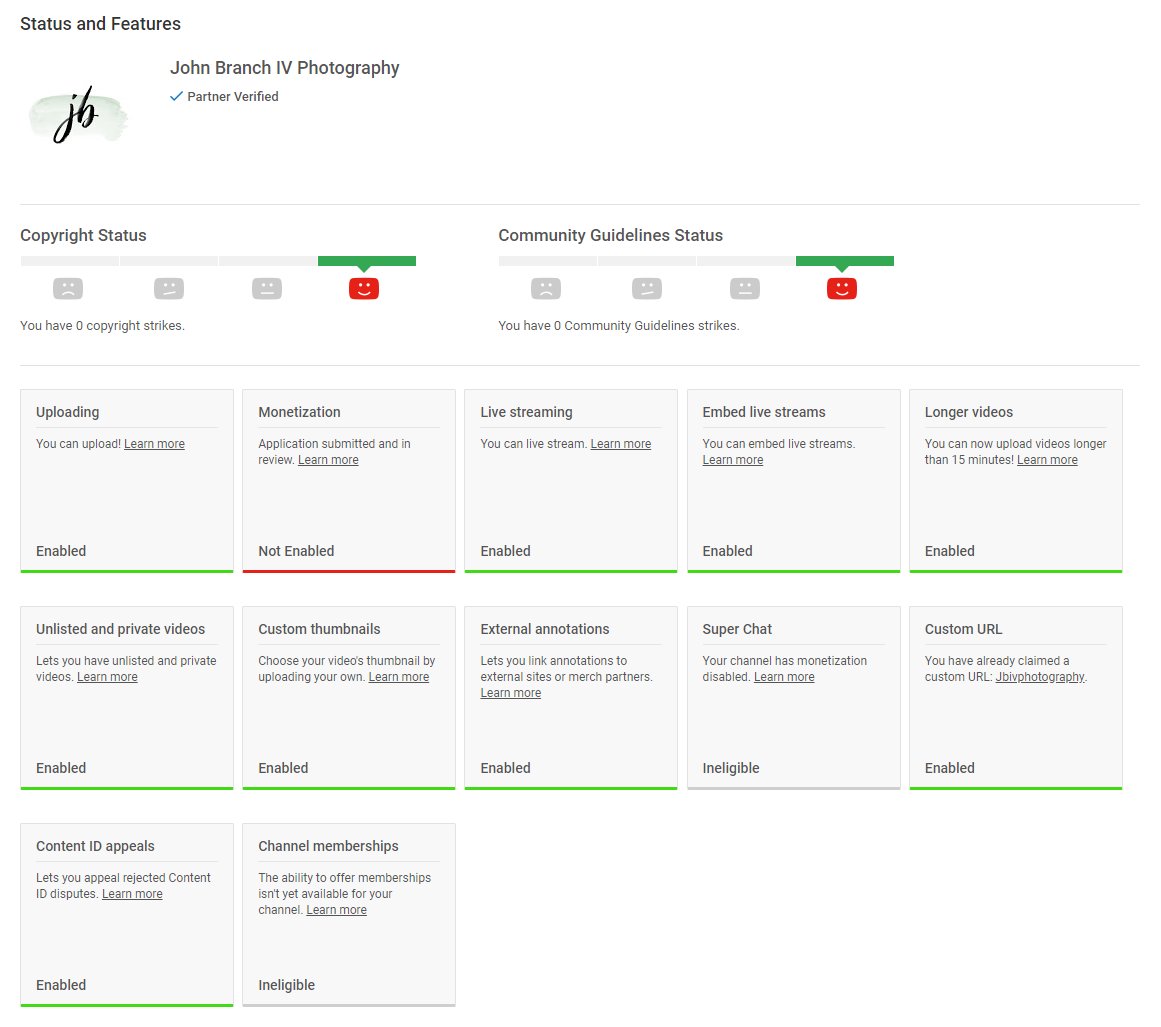Open Learn more link in Embed live streams card
The image size is (1161, 1027).
[732, 460]
